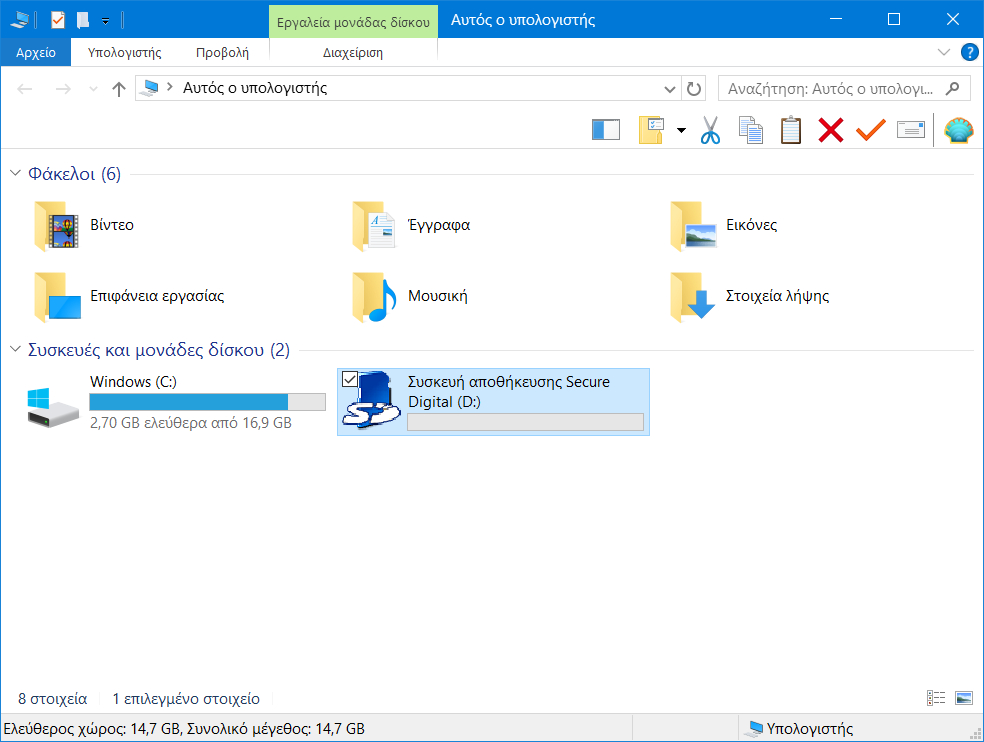Click the search magnifier icon
This screenshot has height=742, width=984.
click(x=953, y=89)
